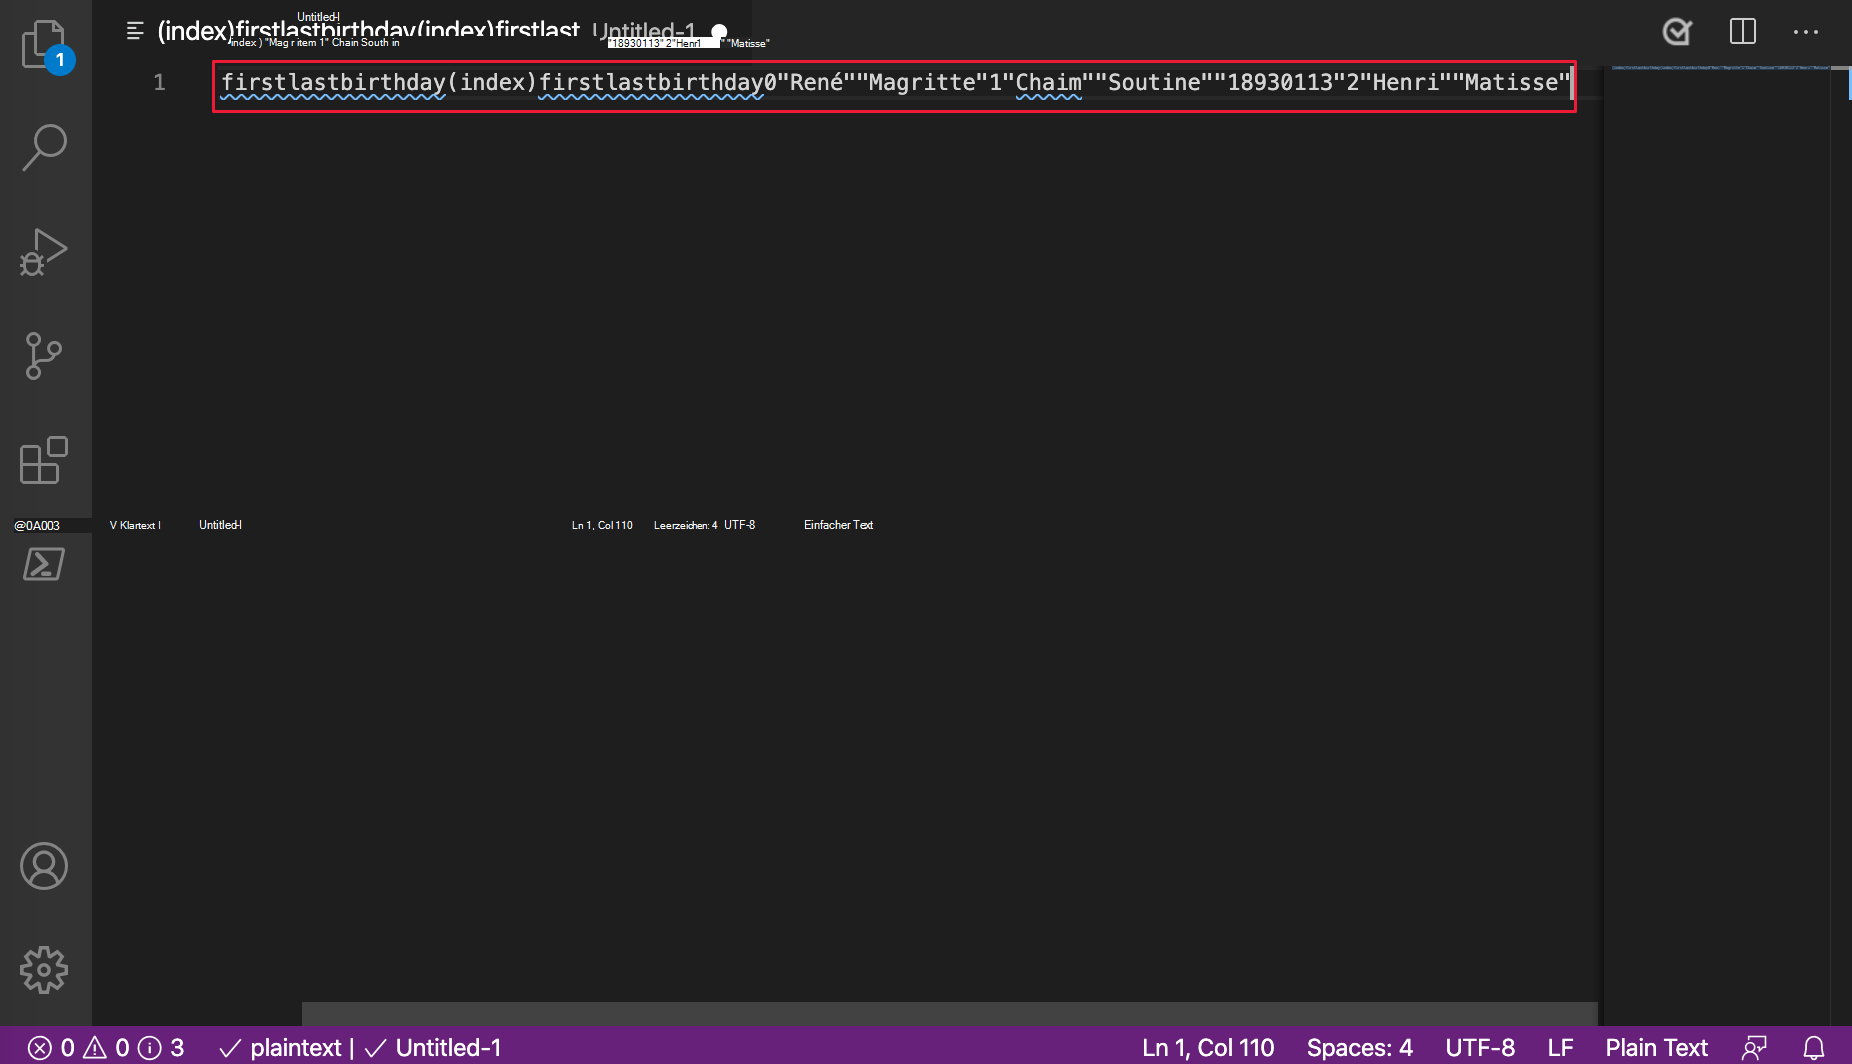Click line number 1 in the gutter
This screenshot has width=1852, height=1064.
click(159, 83)
